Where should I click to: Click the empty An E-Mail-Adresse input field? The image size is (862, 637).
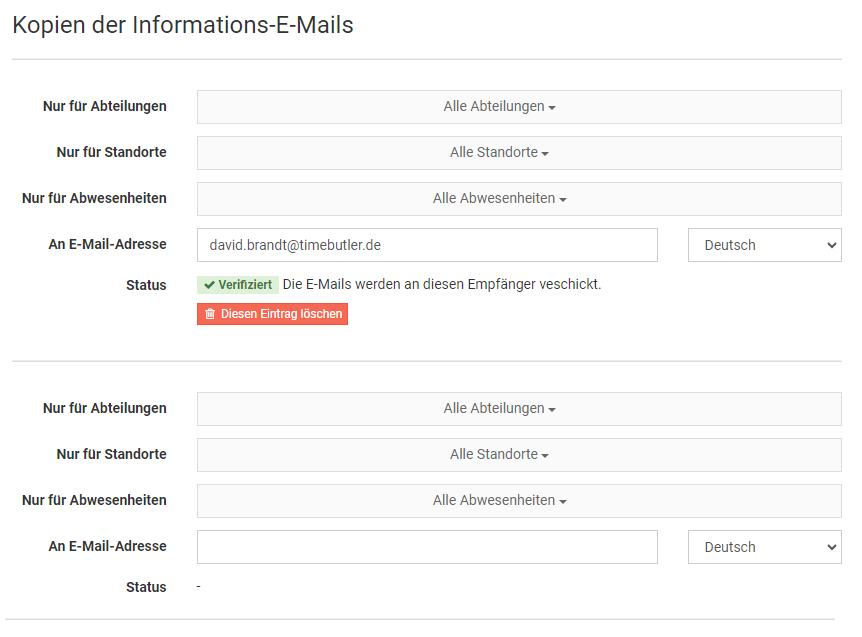click(427, 547)
